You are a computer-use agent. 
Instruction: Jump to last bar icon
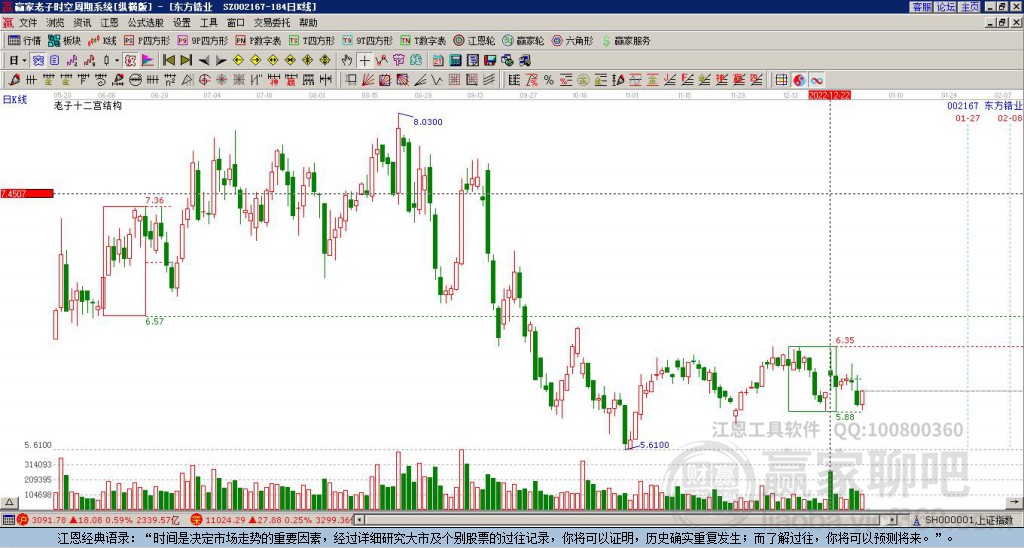click(186, 61)
